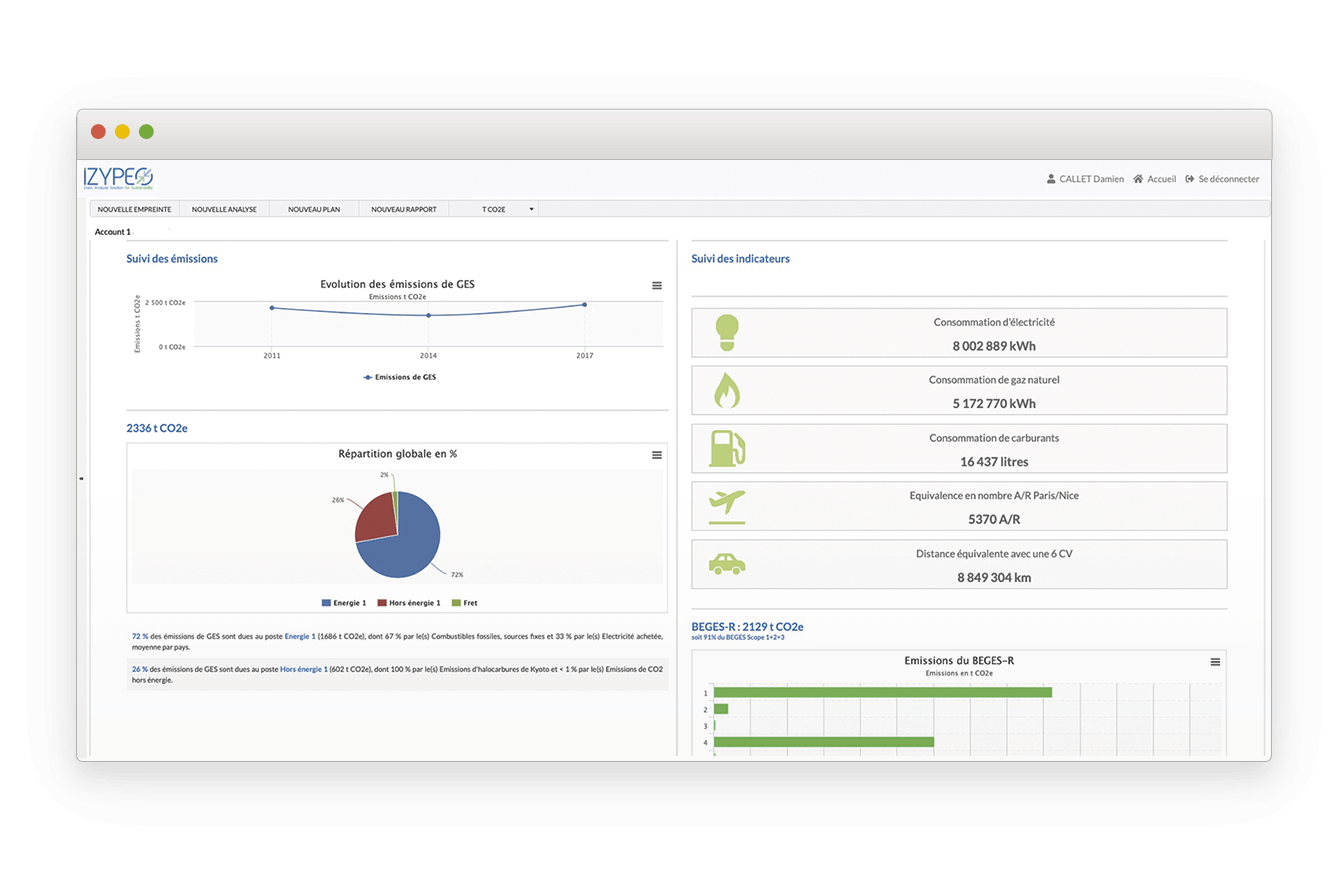Screen dimensions: 1340x878
Task: Click the IZYPEO logo
Action: pos(119,178)
